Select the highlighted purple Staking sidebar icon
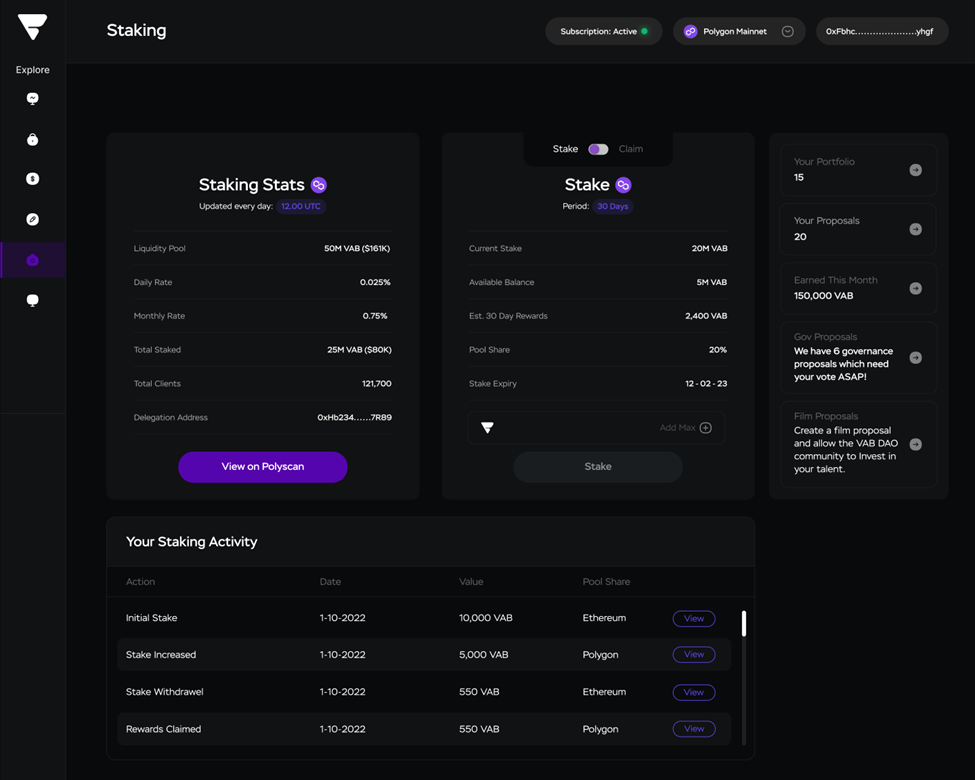Image resolution: width=975 pixels, height=780 pixels. click(x=32, y=260)
